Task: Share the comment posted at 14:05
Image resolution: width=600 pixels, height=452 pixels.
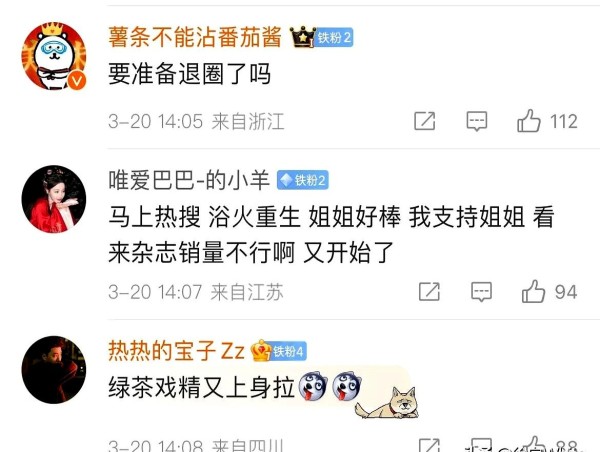Action: [425, 121]
